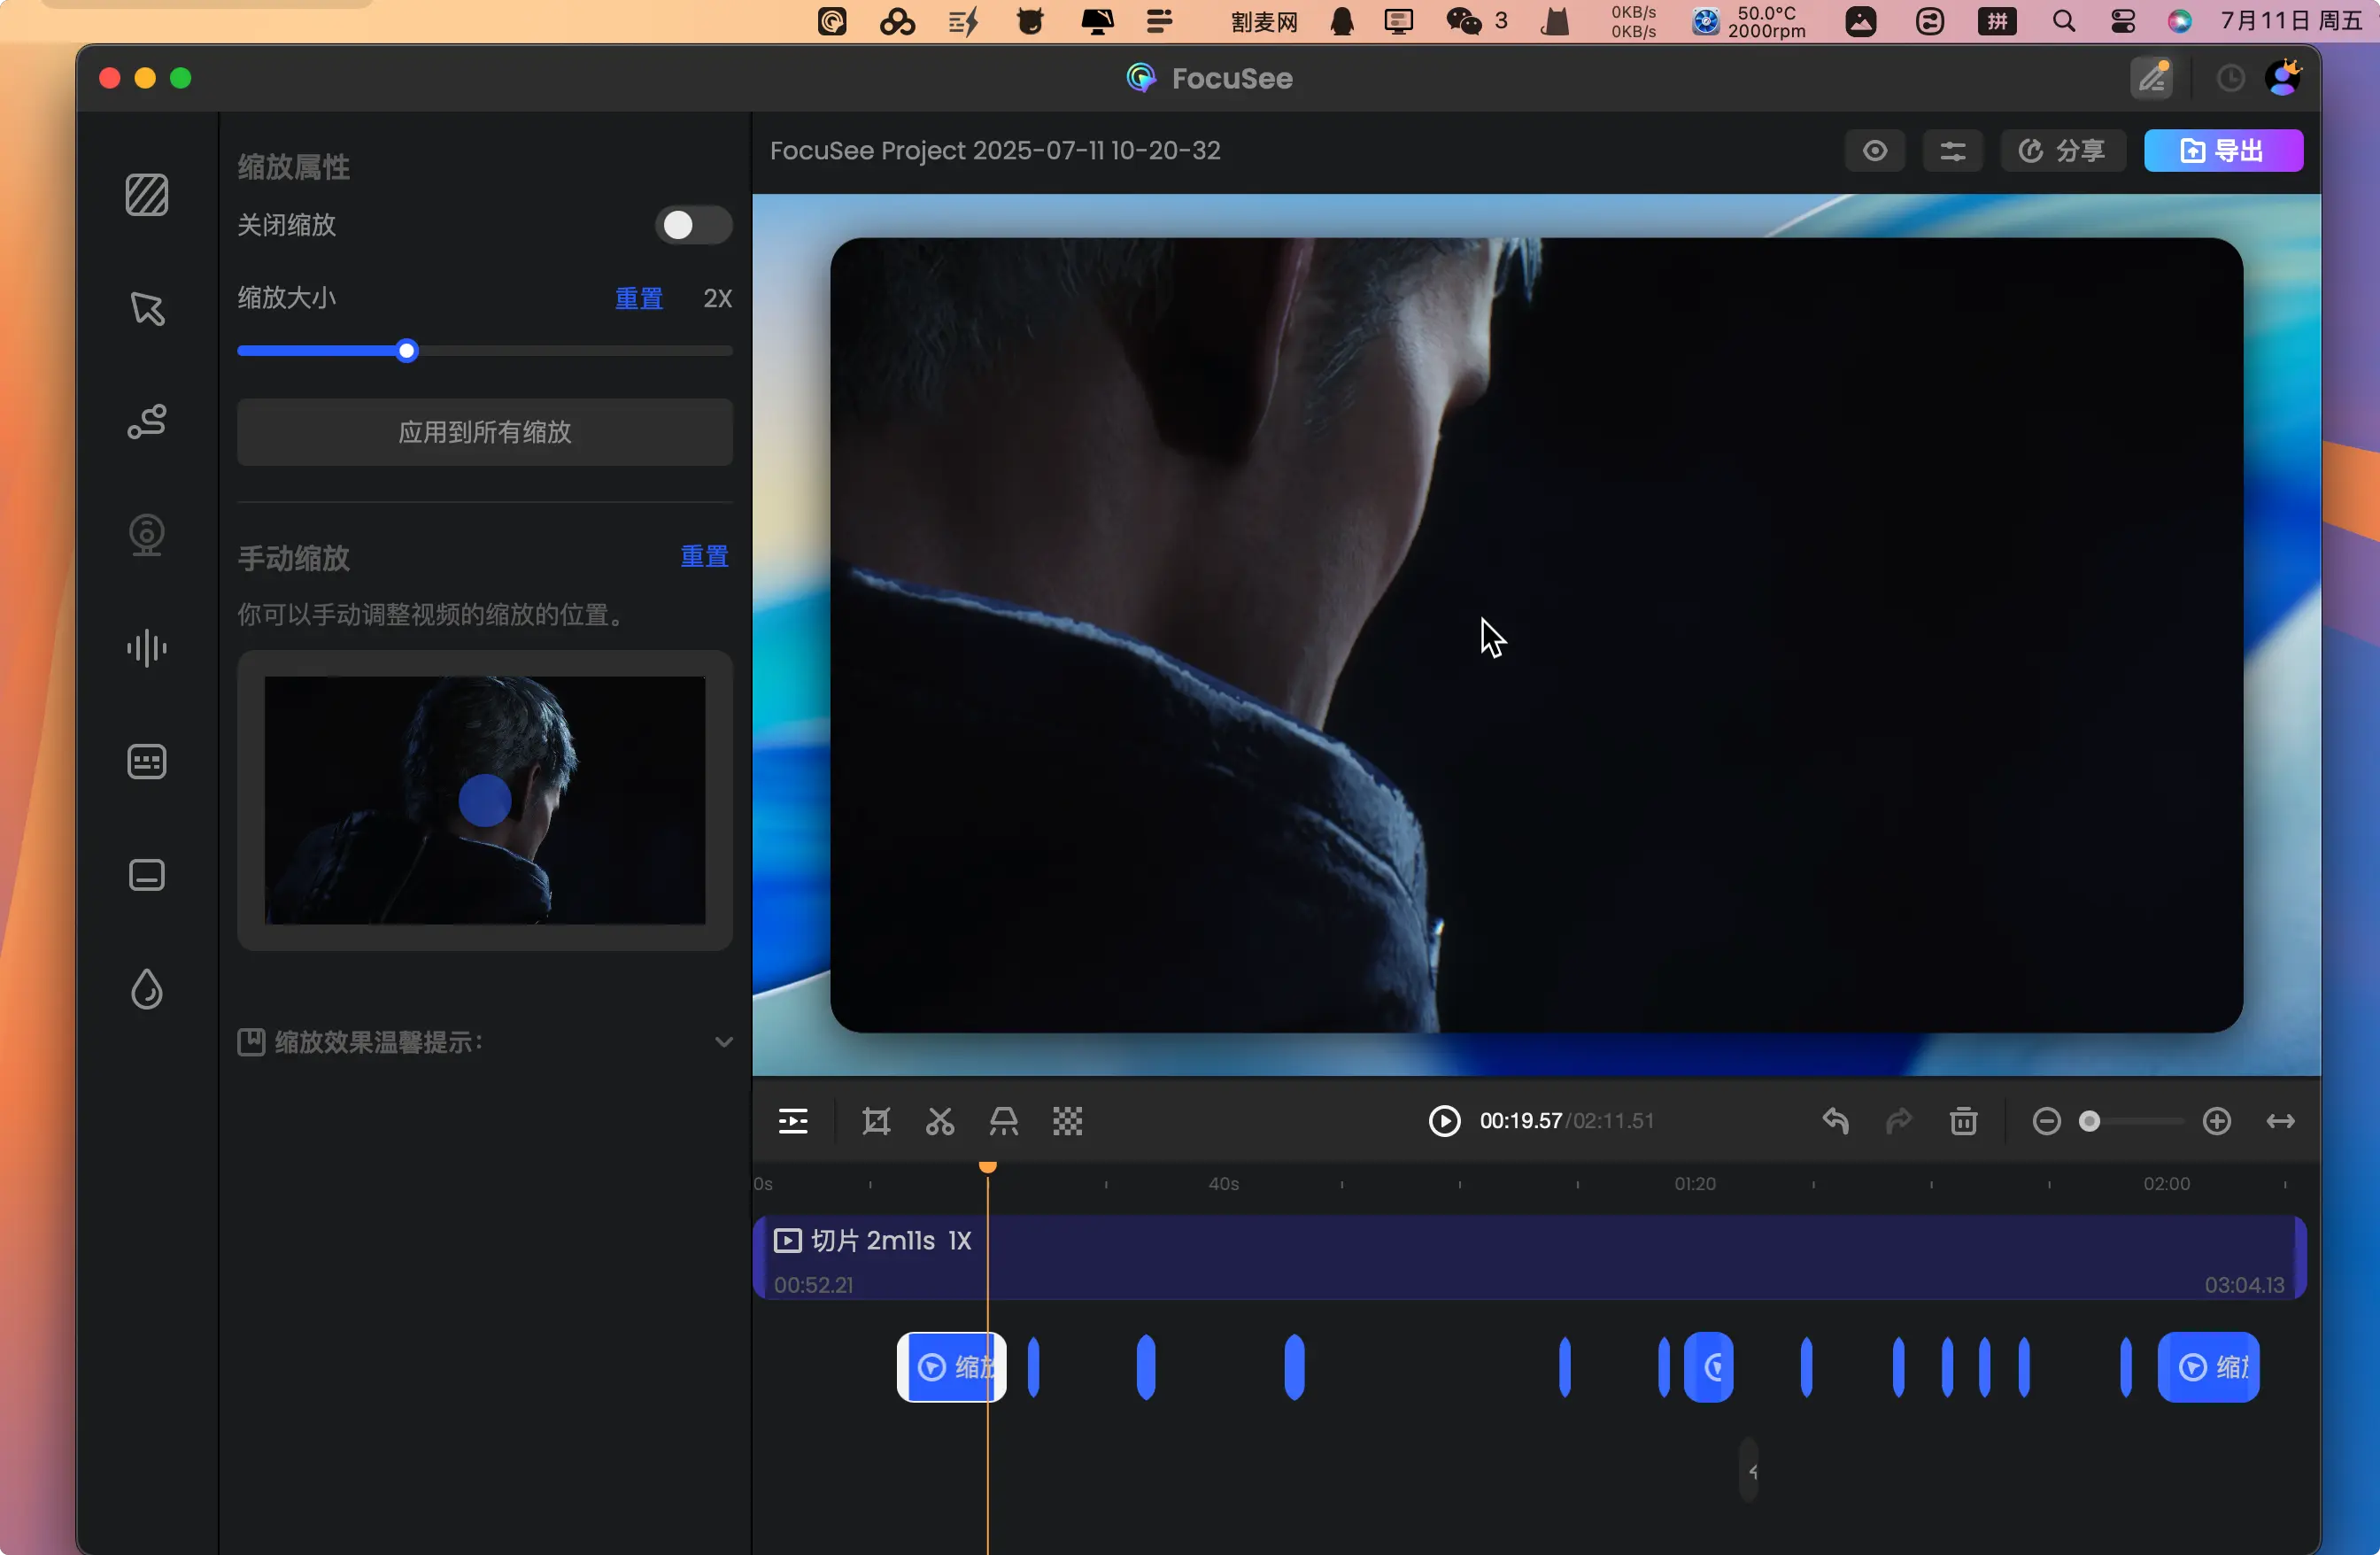2380x1555 pixels.
Task: Click the crop tool in timeline toolbar
Action: point(876,1121)
